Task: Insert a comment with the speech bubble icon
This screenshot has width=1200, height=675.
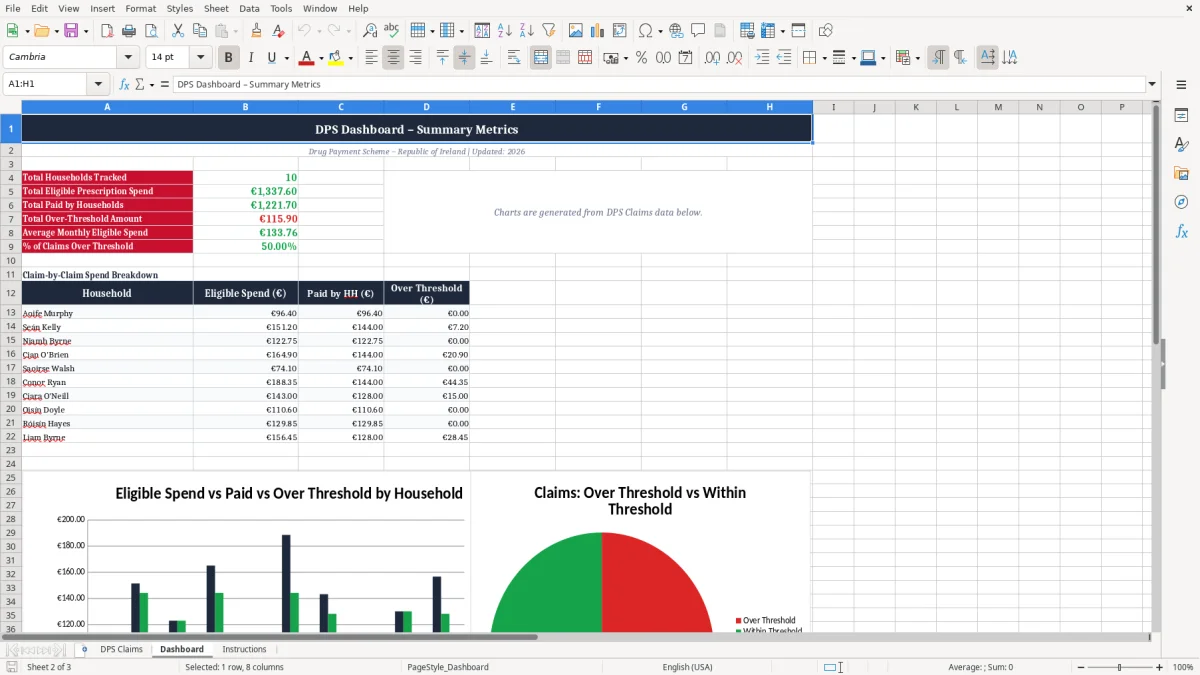Action: [x=698, y=31]
